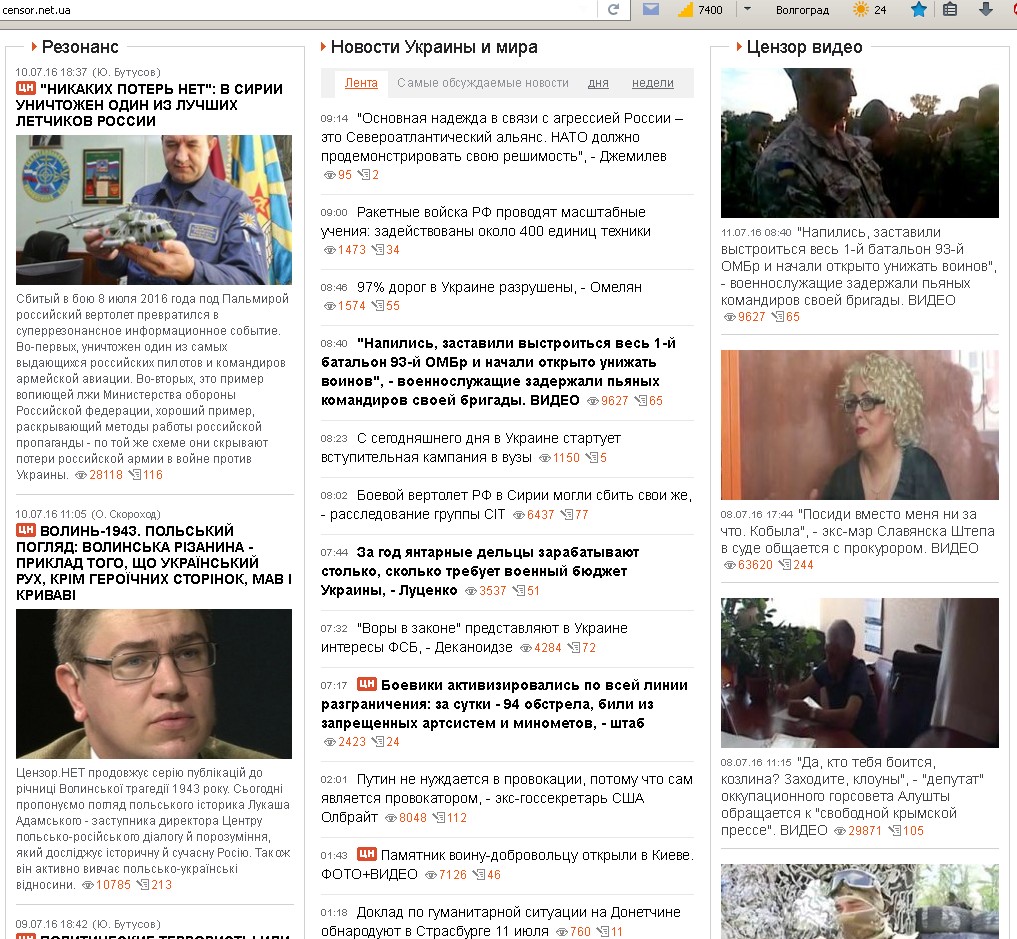The image size is (1017, 939).
Task: Open the 07:32 Воры в законе news item
Action: [x=474, y=637]
